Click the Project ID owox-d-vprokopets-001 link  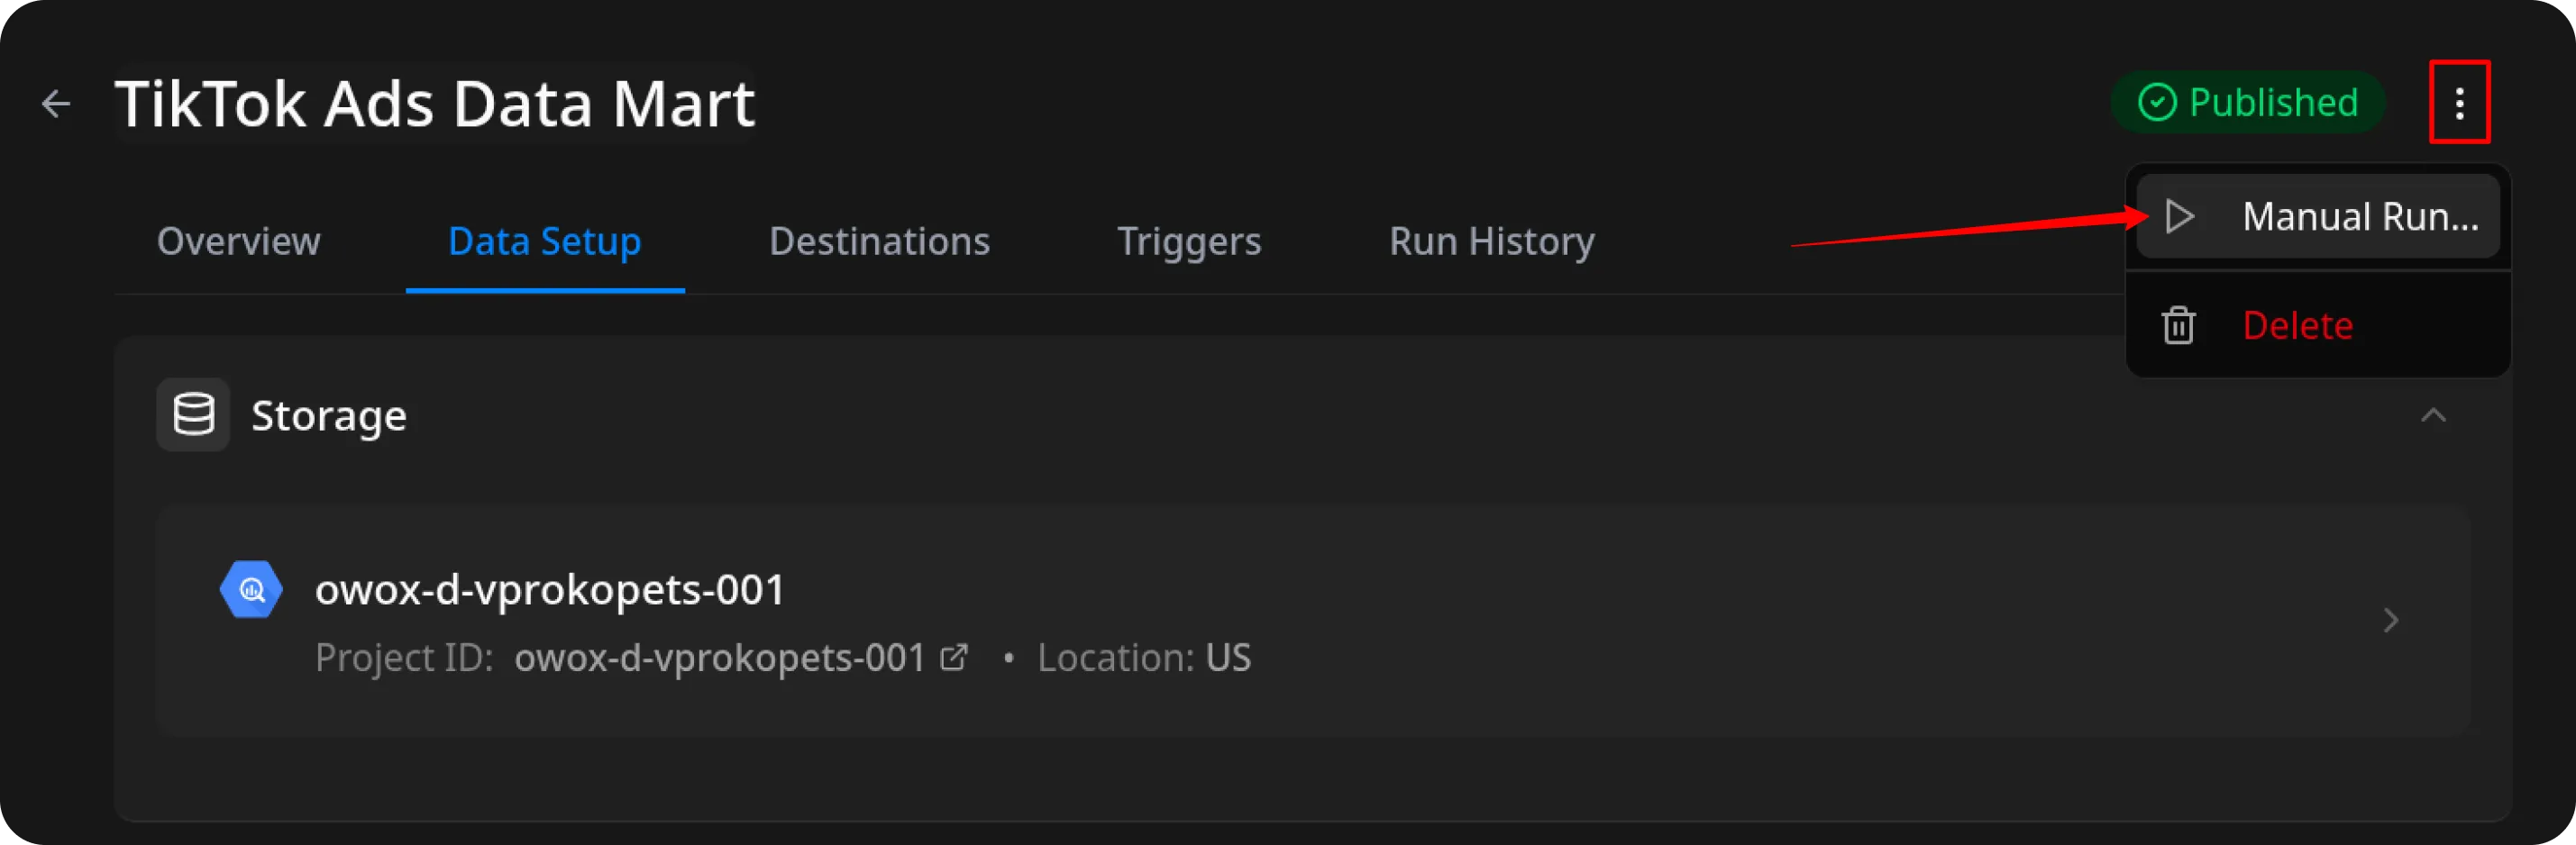pos(719,658)
